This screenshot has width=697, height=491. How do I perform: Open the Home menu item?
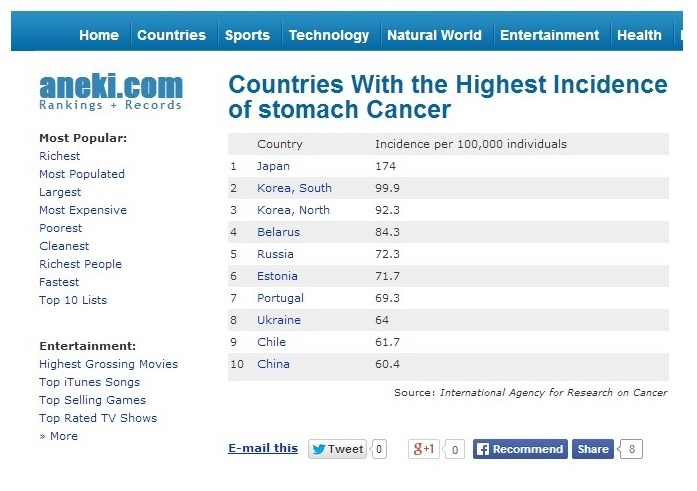(x=98, y=35)
